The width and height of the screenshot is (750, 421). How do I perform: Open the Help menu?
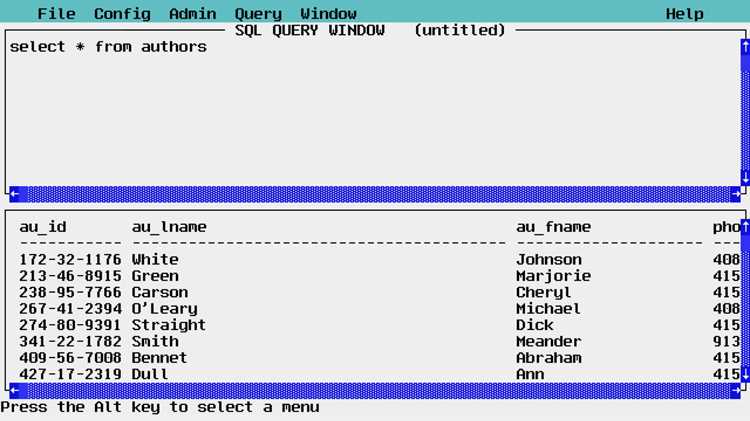click(684, 13)
